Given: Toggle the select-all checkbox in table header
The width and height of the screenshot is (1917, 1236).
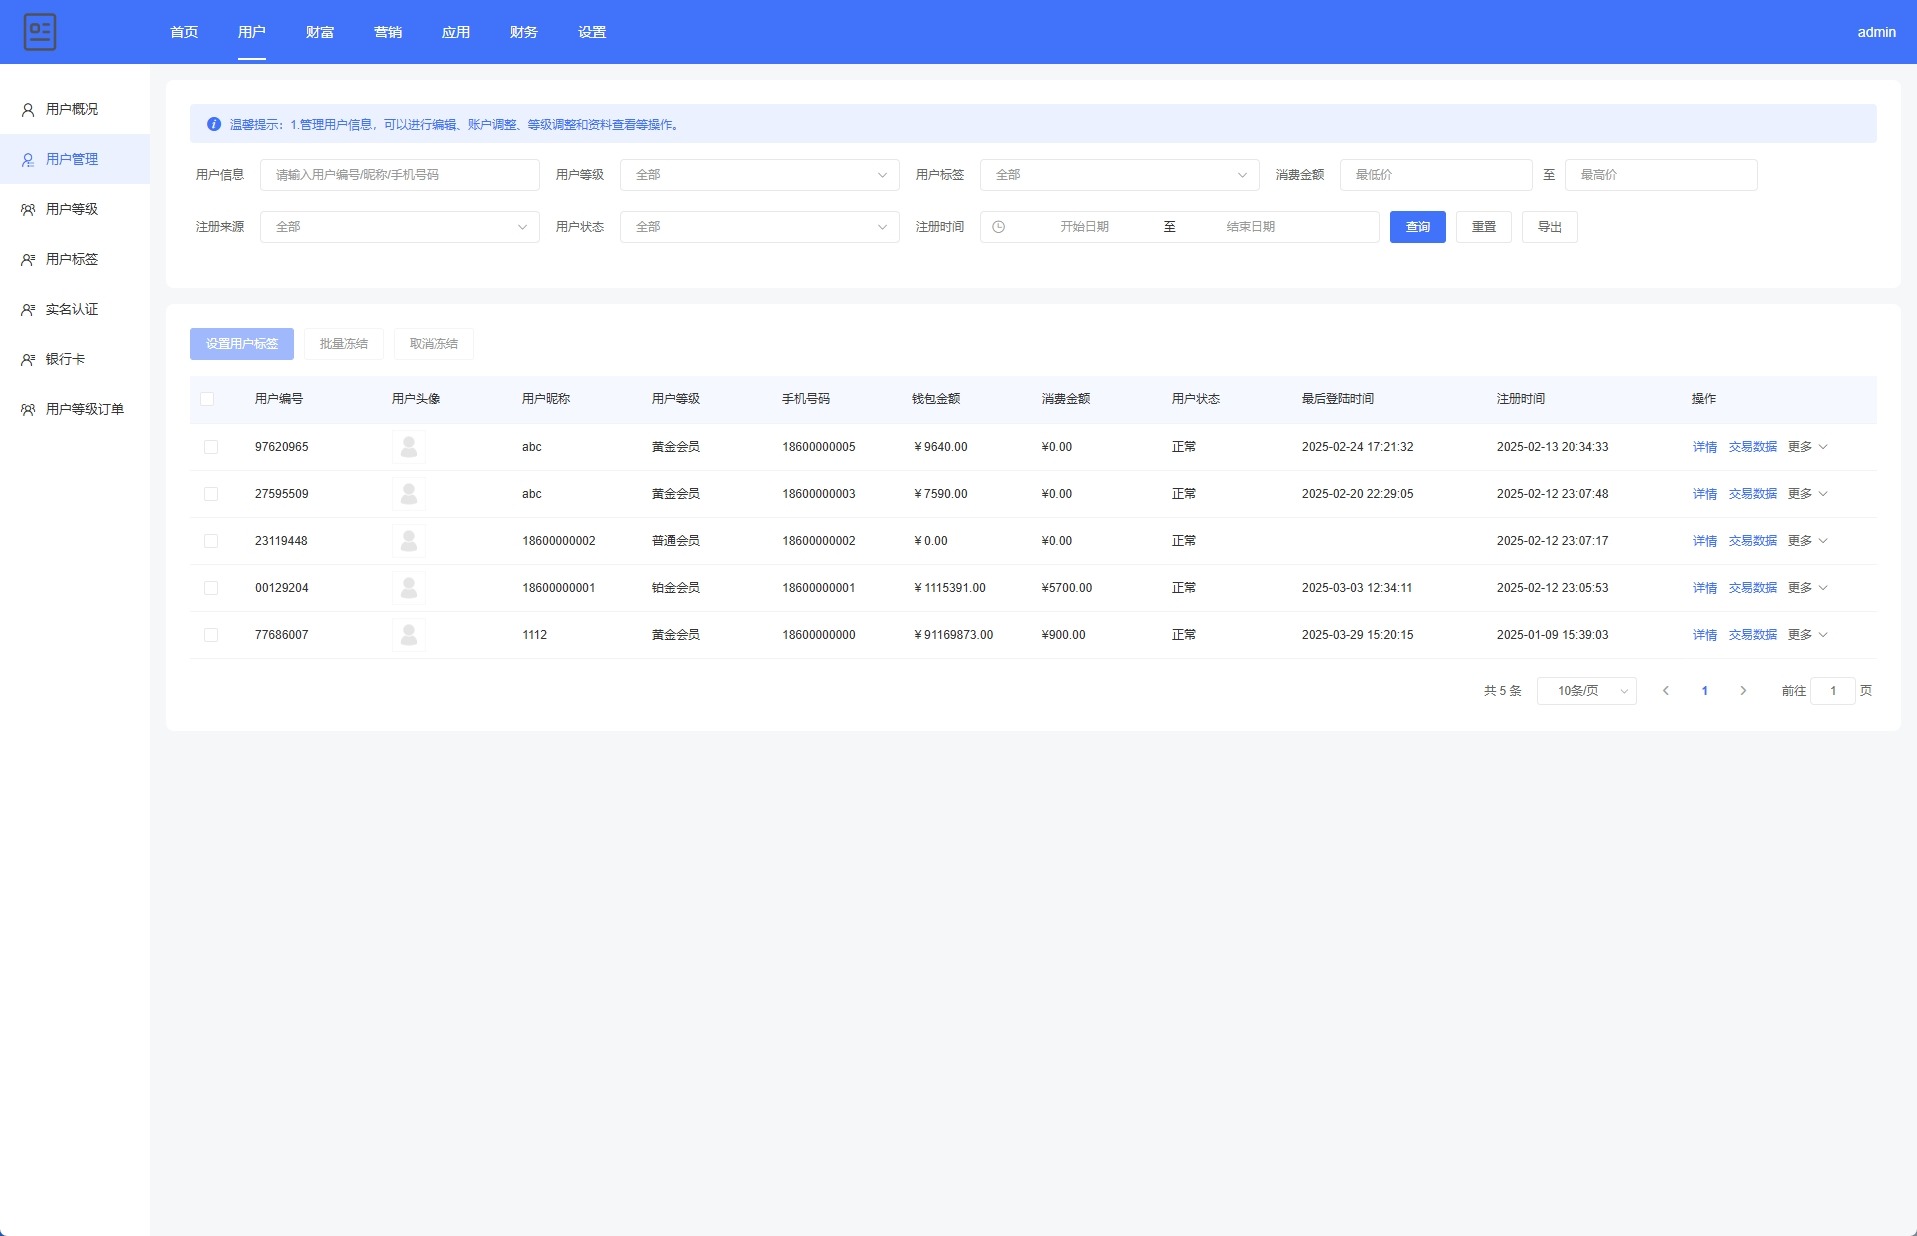Looking at the screenshot, I should pos(207,399).
